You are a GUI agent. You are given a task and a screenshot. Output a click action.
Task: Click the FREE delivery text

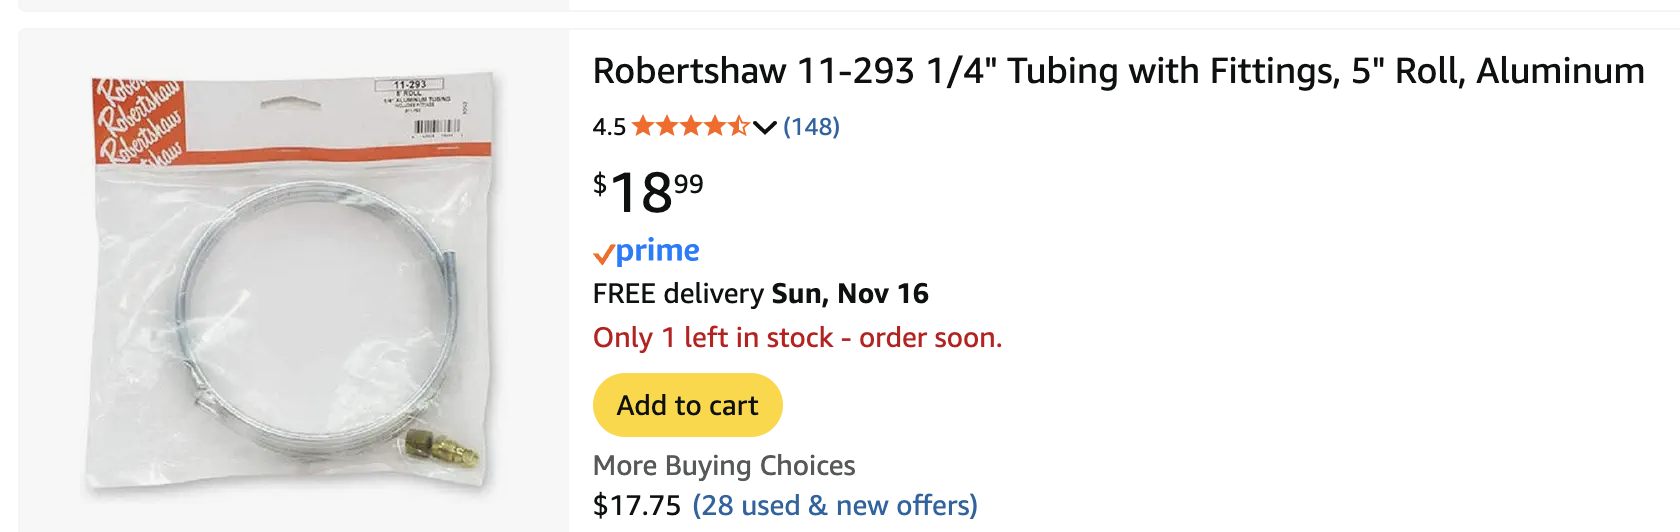tap(678, 294)
